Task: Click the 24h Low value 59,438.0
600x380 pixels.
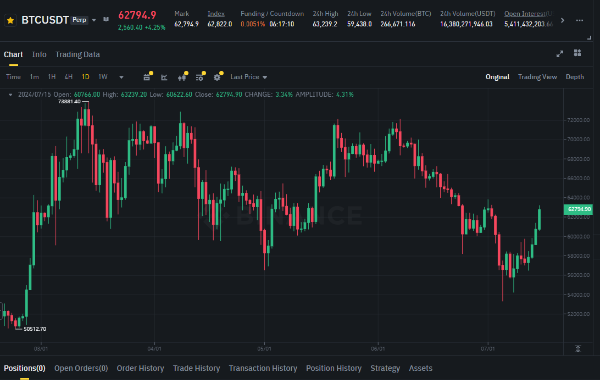Action: [x=359, y=24]
